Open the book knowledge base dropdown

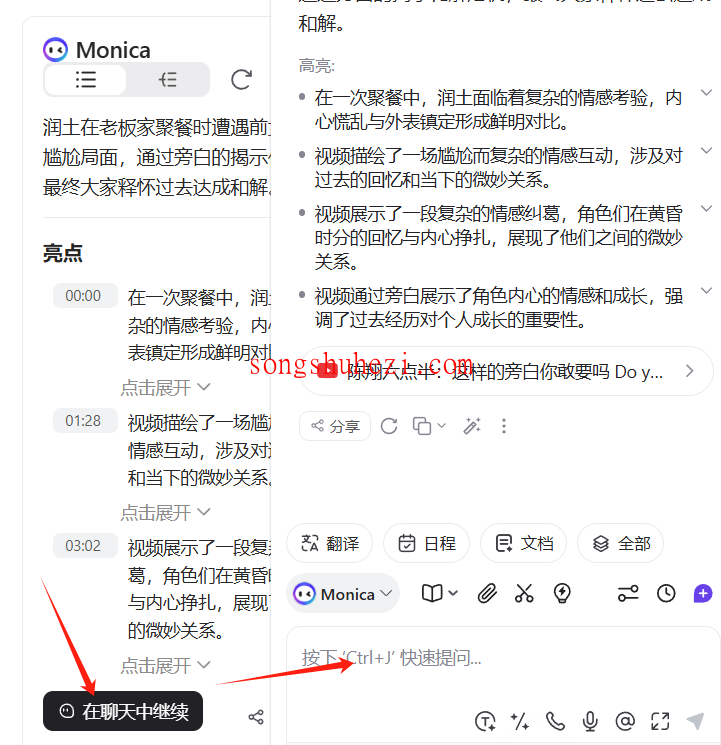(x=439, y=593)
